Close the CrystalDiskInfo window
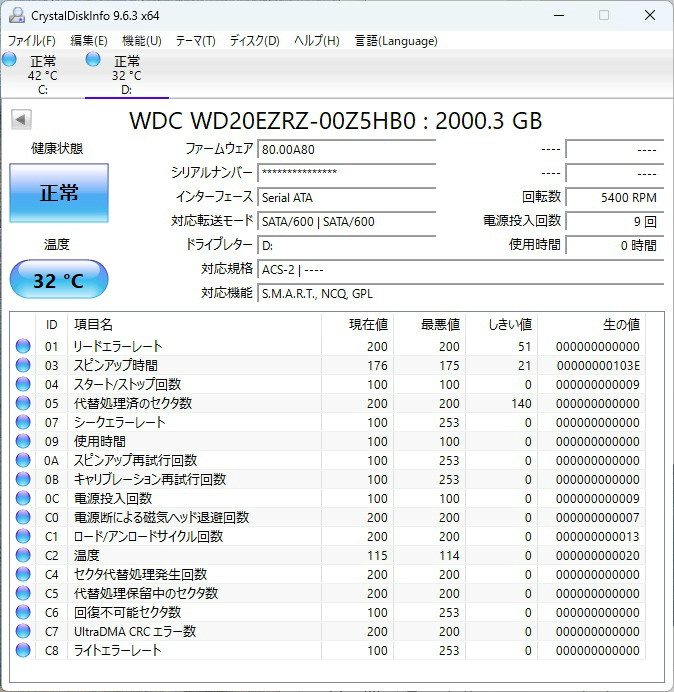This screenshot has width=674, height=692. [x=650, y=15]
